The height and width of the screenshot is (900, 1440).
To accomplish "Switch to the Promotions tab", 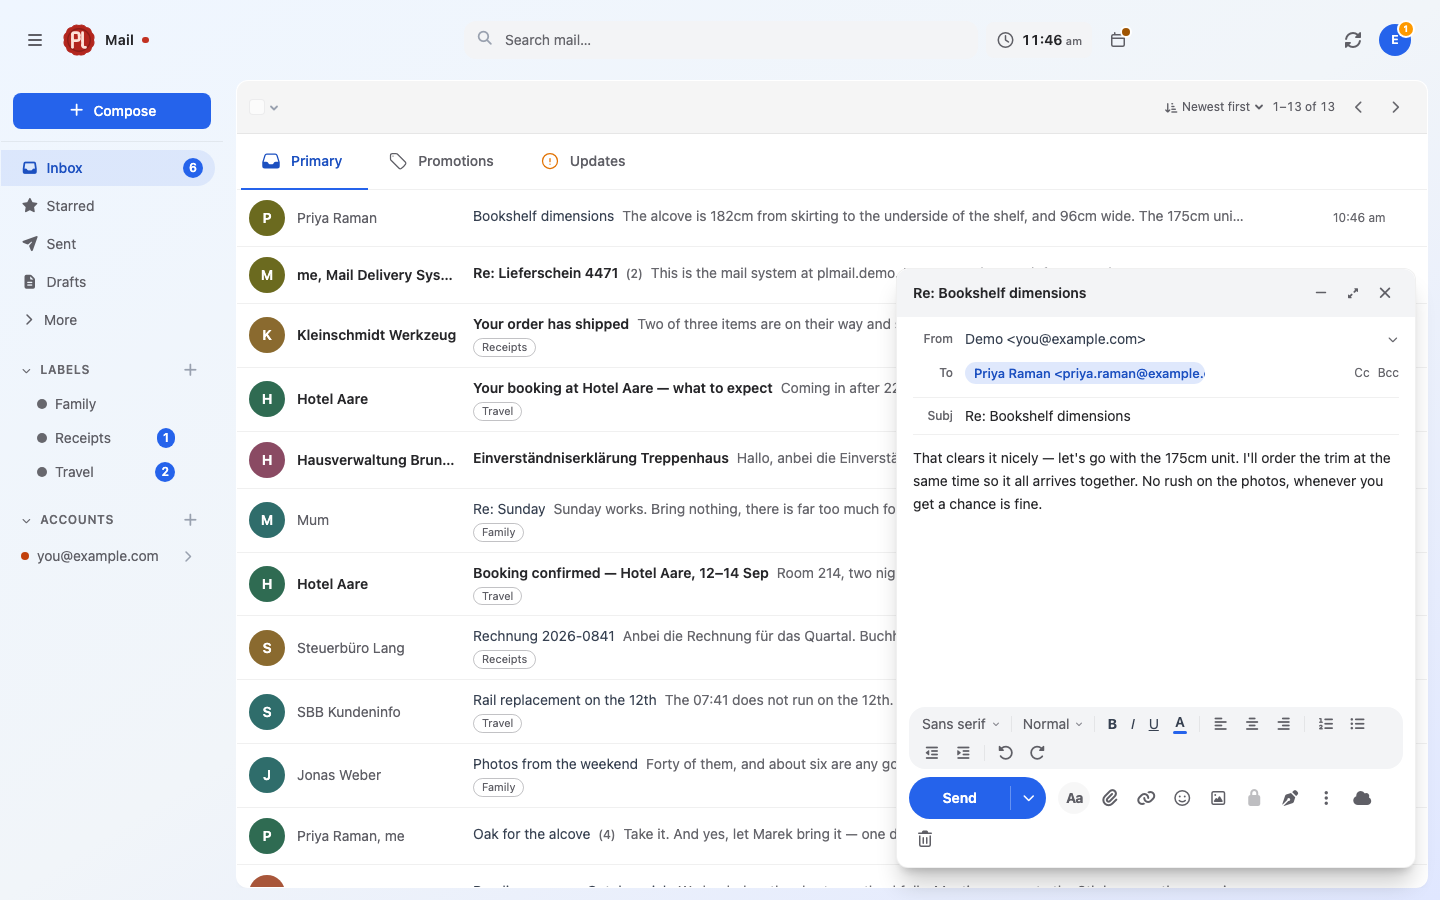I will point(441,161).
